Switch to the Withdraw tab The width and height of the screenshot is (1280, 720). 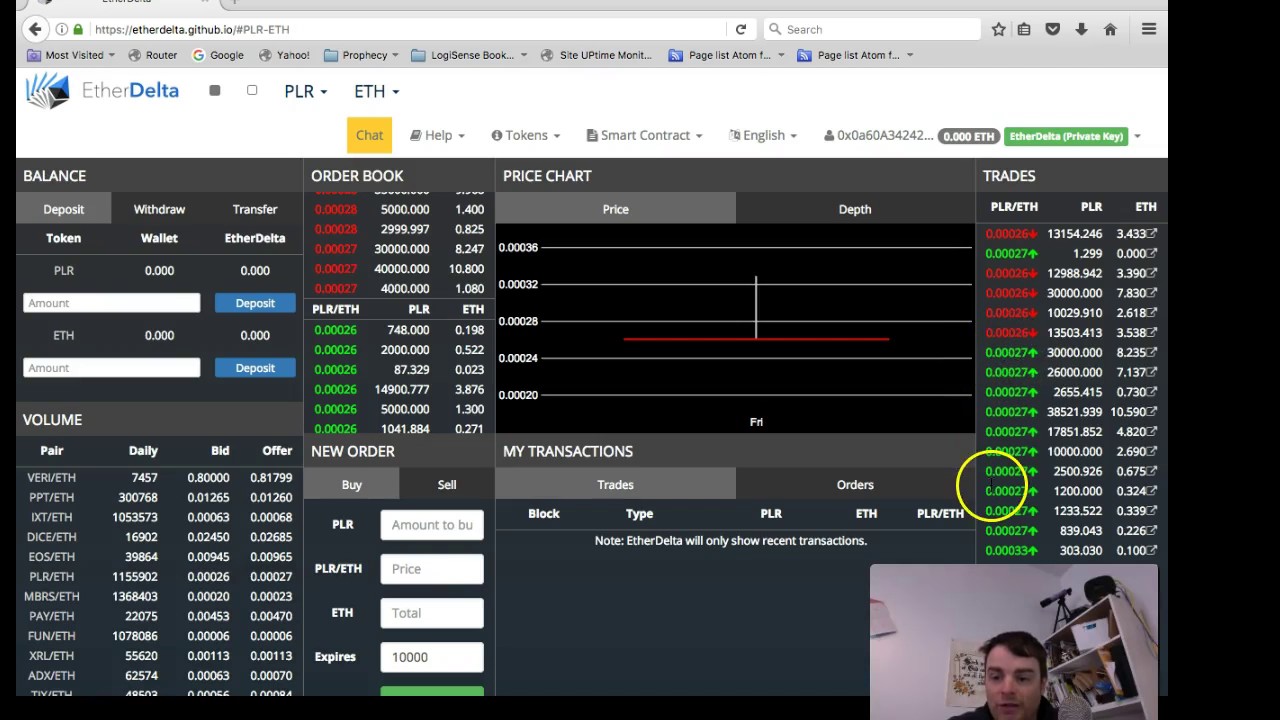point(159,209)
